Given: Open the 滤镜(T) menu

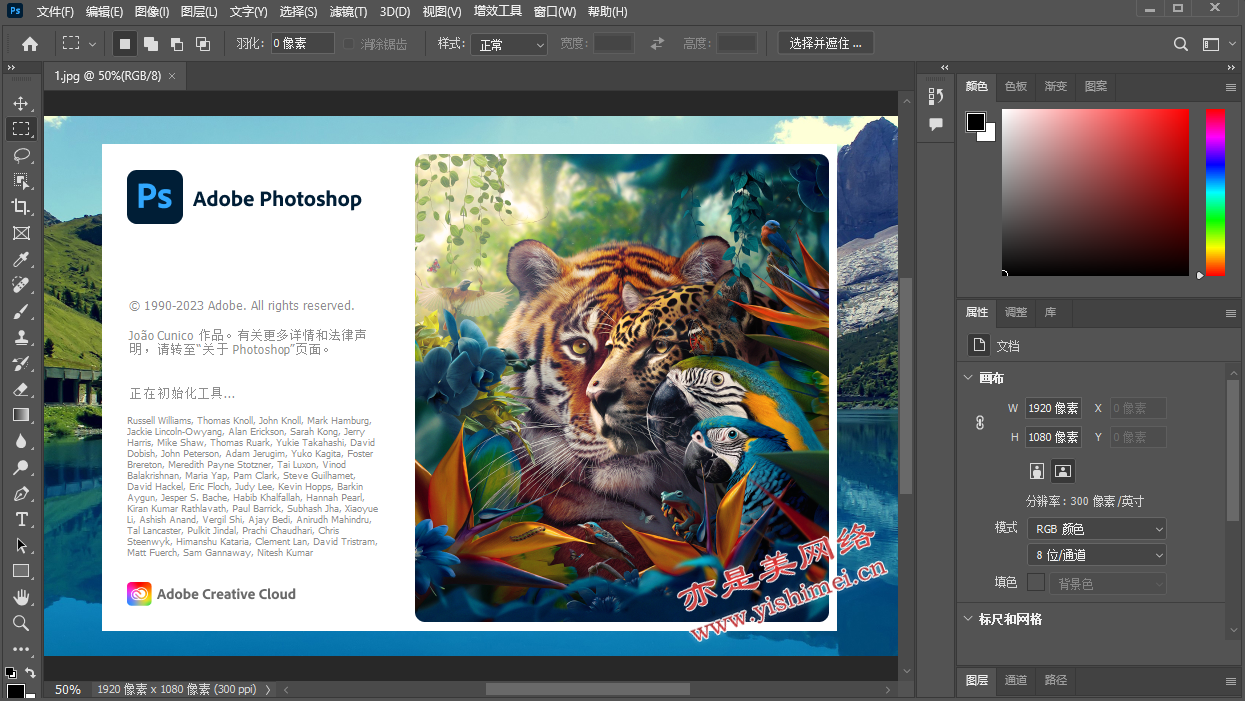Looking at the screenshot, I should tap(348, 12).
